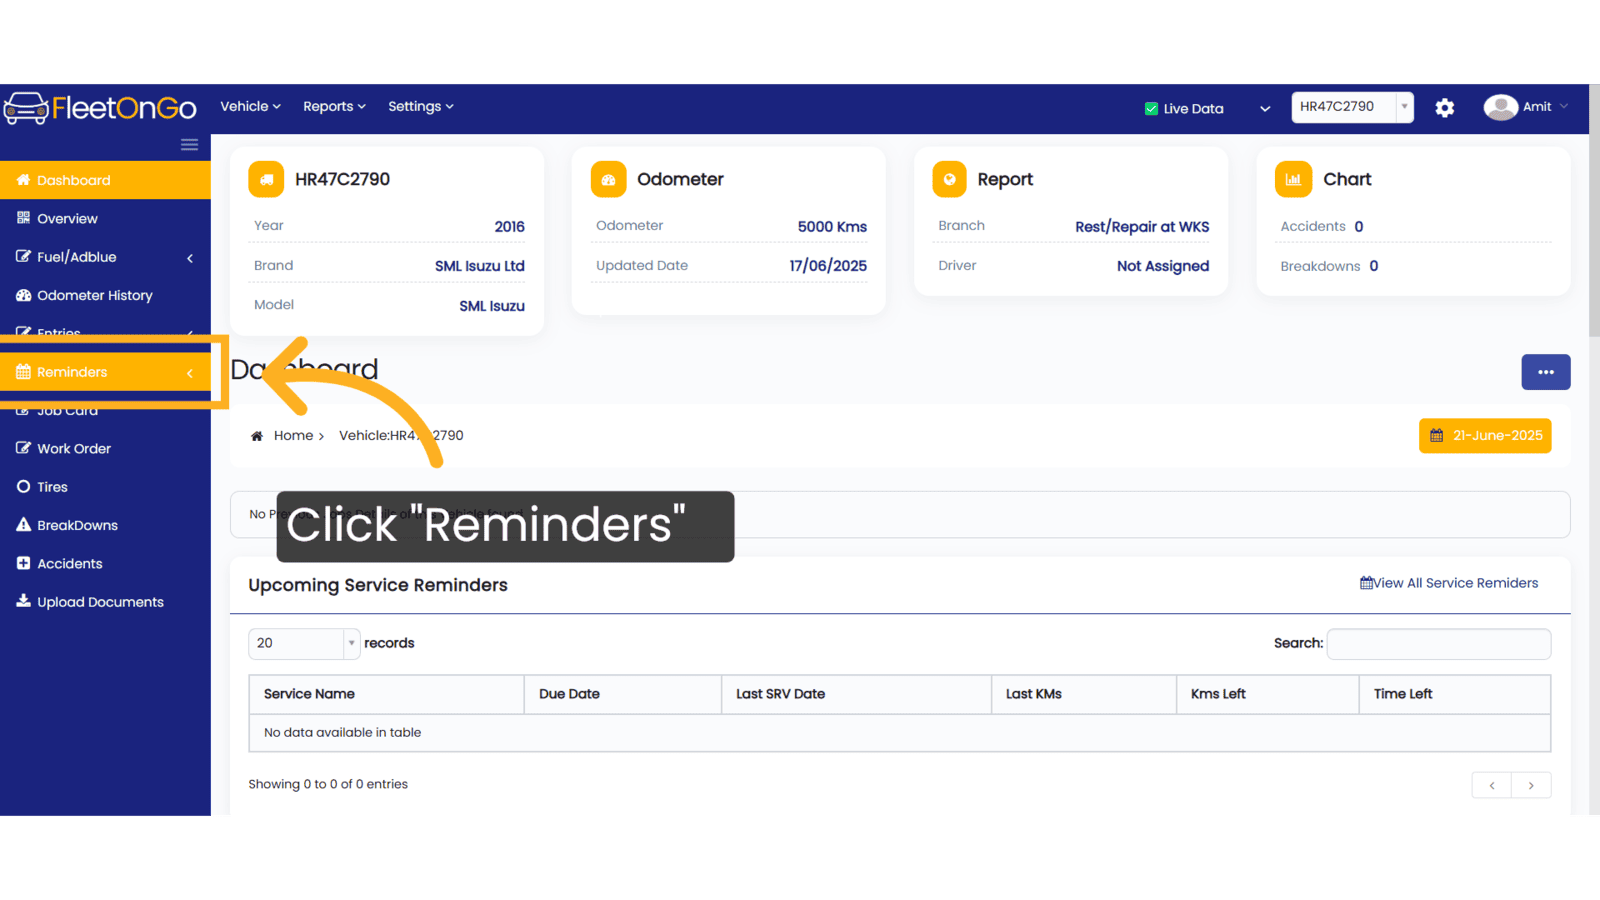Open the Vehicle top menu
The width and height of the screenshot is (1600, 900).
[250, 106]
